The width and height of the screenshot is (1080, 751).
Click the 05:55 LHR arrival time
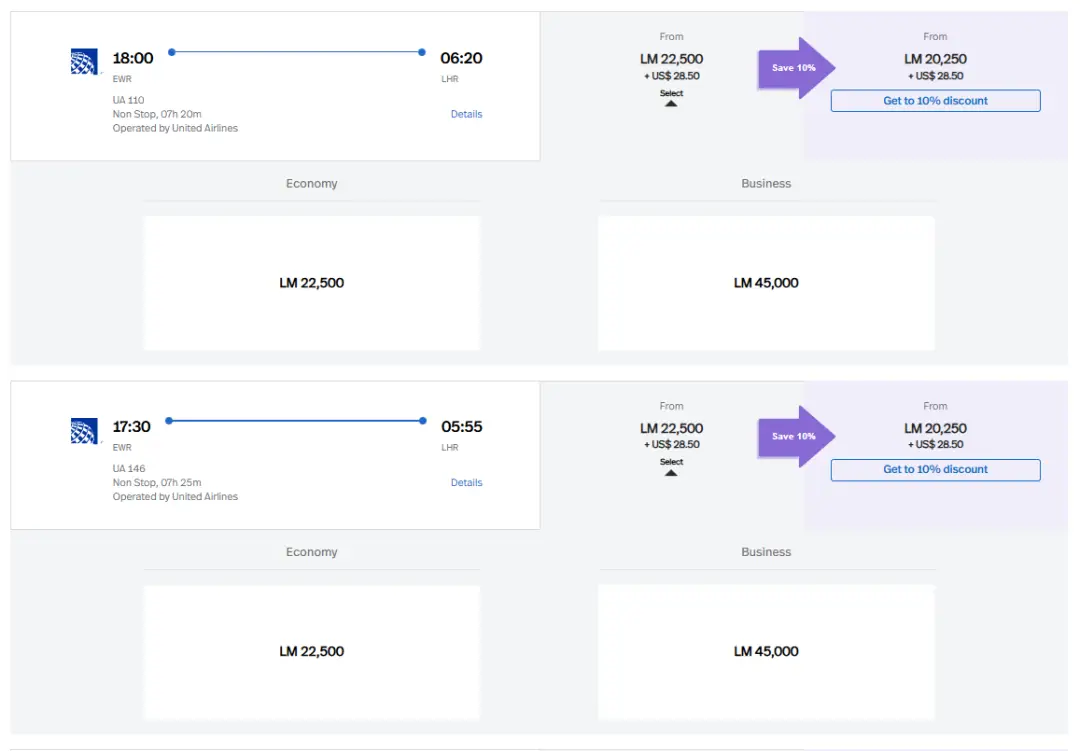(x=461, y=427)
